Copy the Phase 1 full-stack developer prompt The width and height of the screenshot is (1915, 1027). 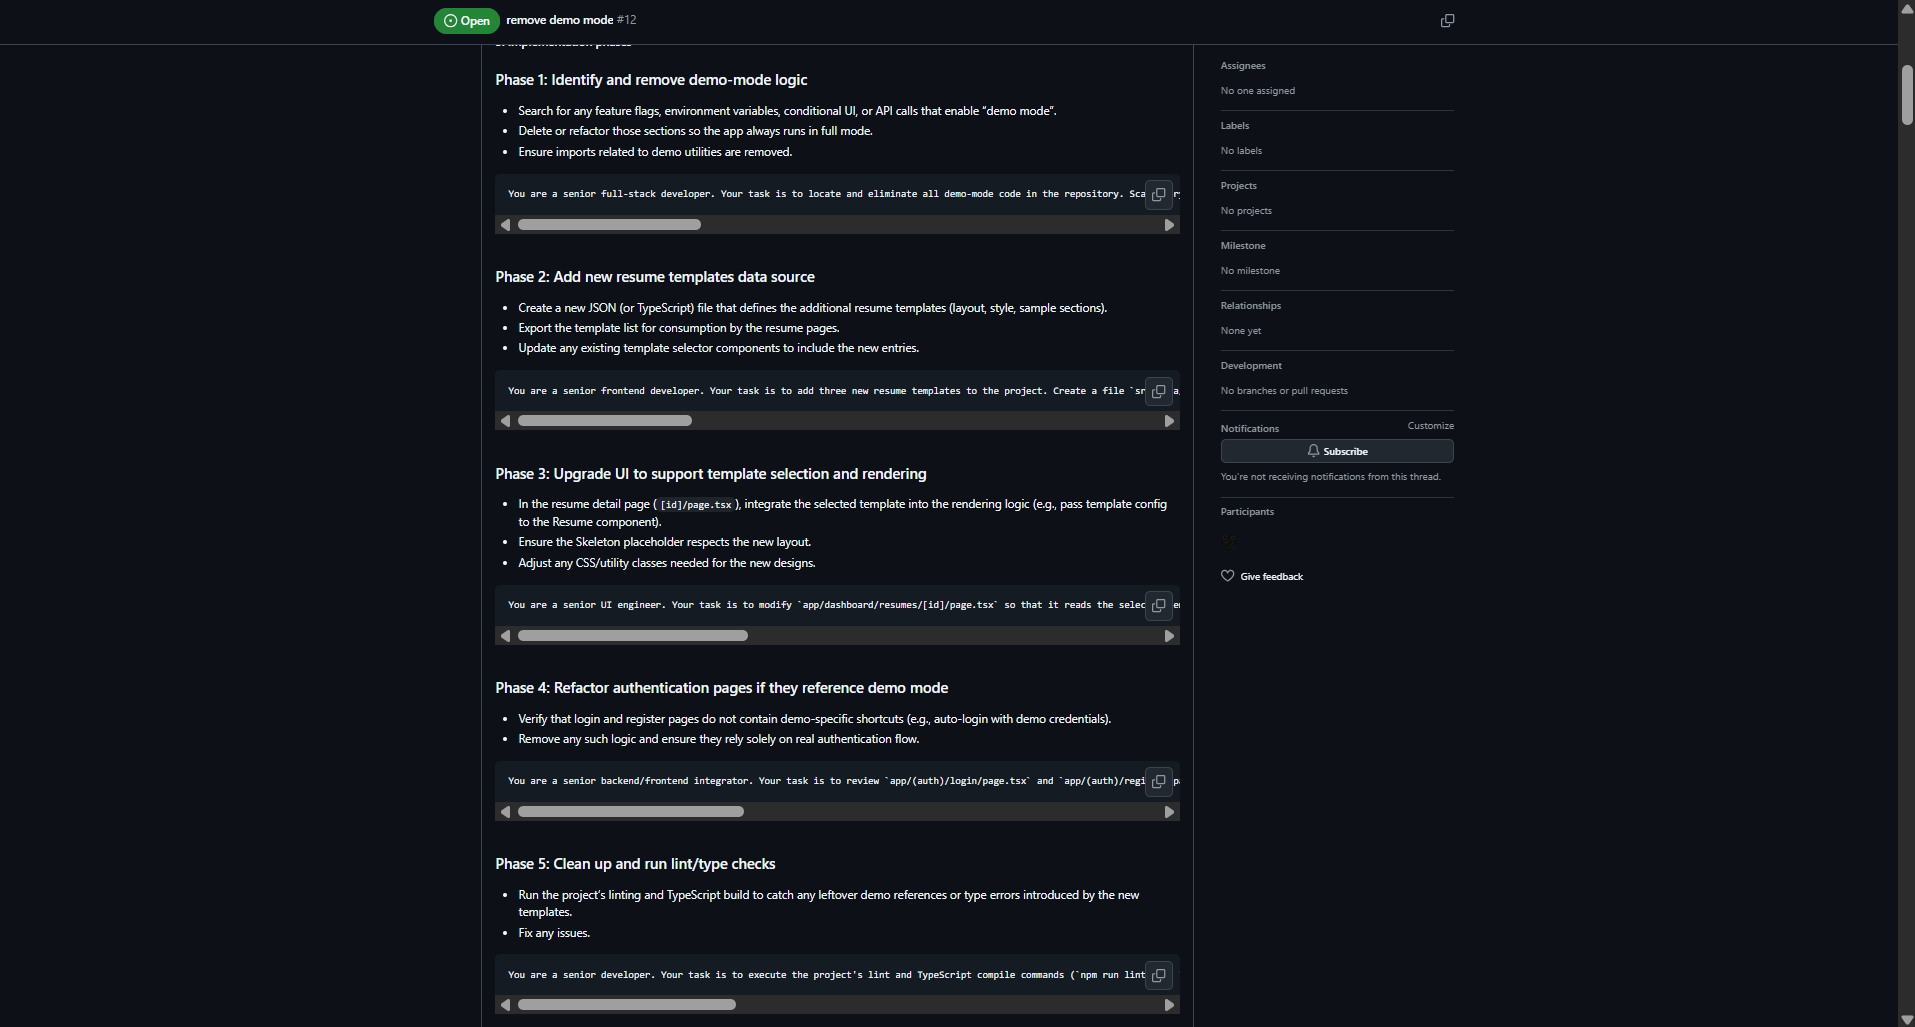(x=1159, y=194)
